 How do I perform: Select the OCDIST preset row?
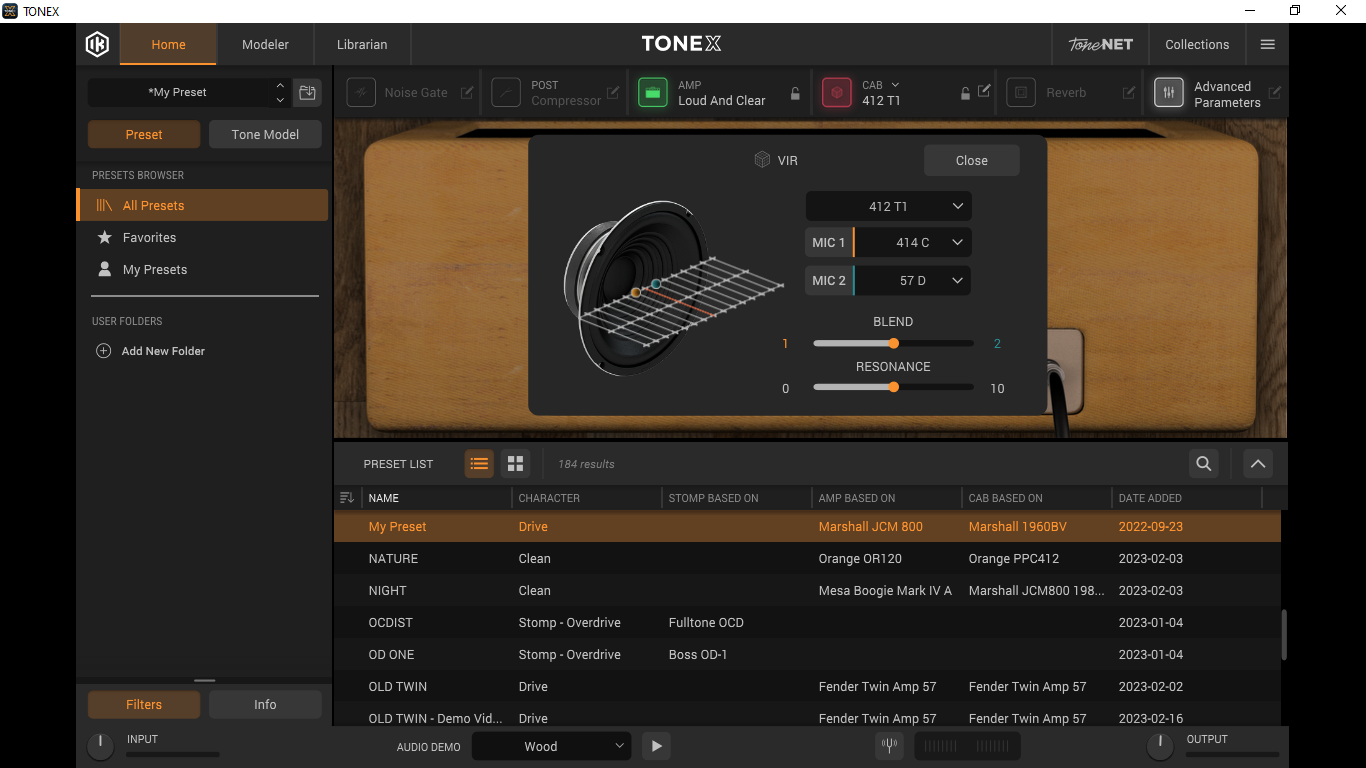(x=807, y=622)
